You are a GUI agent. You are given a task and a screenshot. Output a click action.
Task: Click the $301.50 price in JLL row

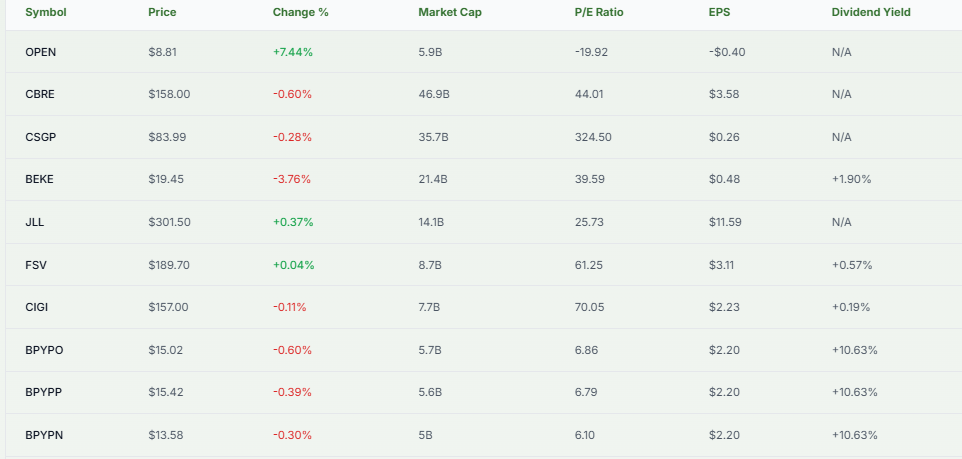(169, 222)
